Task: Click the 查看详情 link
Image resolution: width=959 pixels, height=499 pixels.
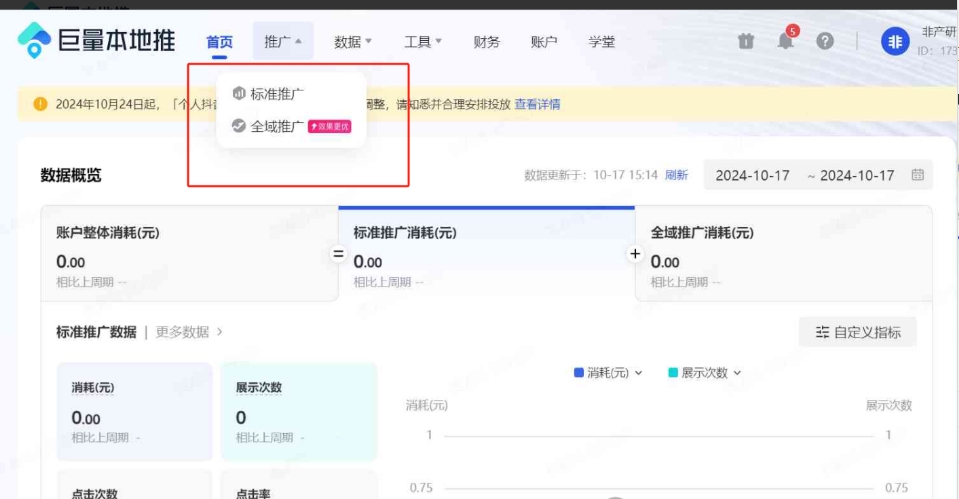Action: click(x=537, y=104)
